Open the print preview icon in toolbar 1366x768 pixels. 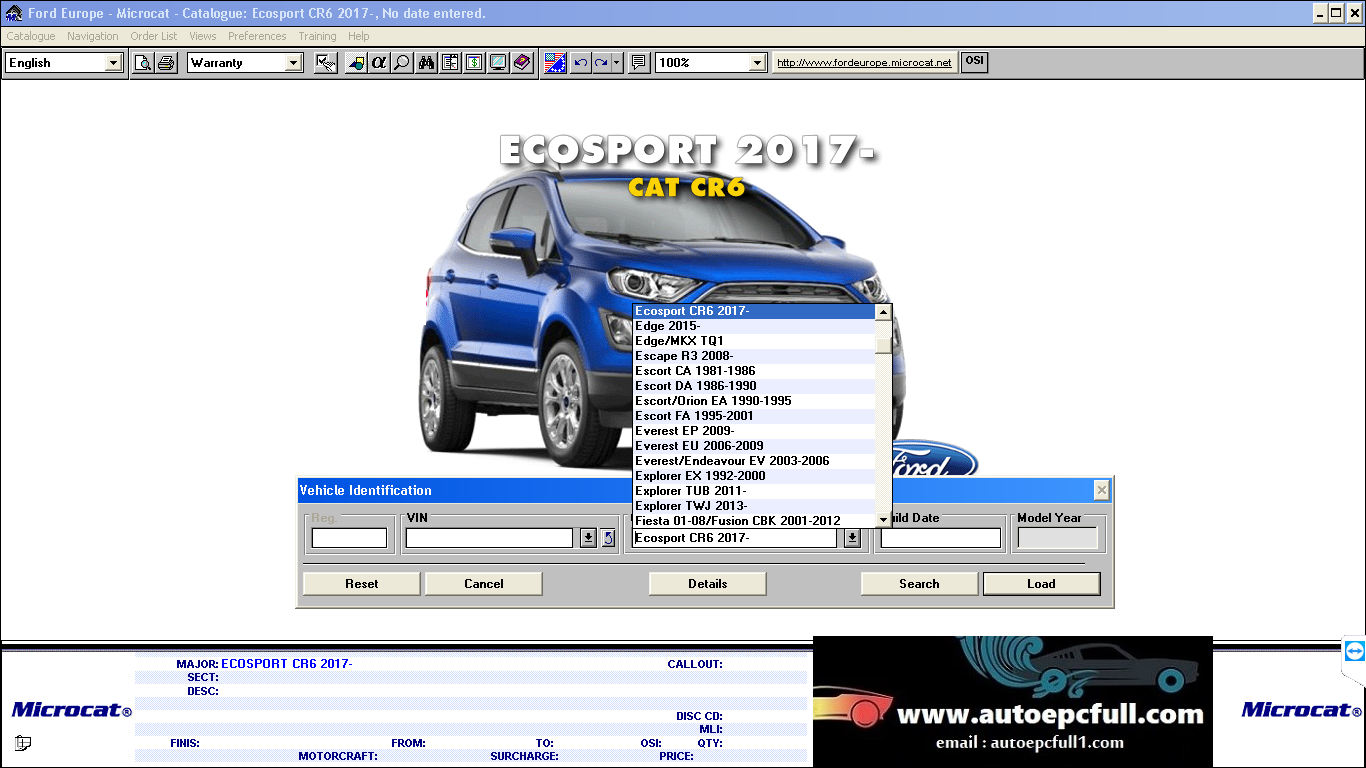144,63
